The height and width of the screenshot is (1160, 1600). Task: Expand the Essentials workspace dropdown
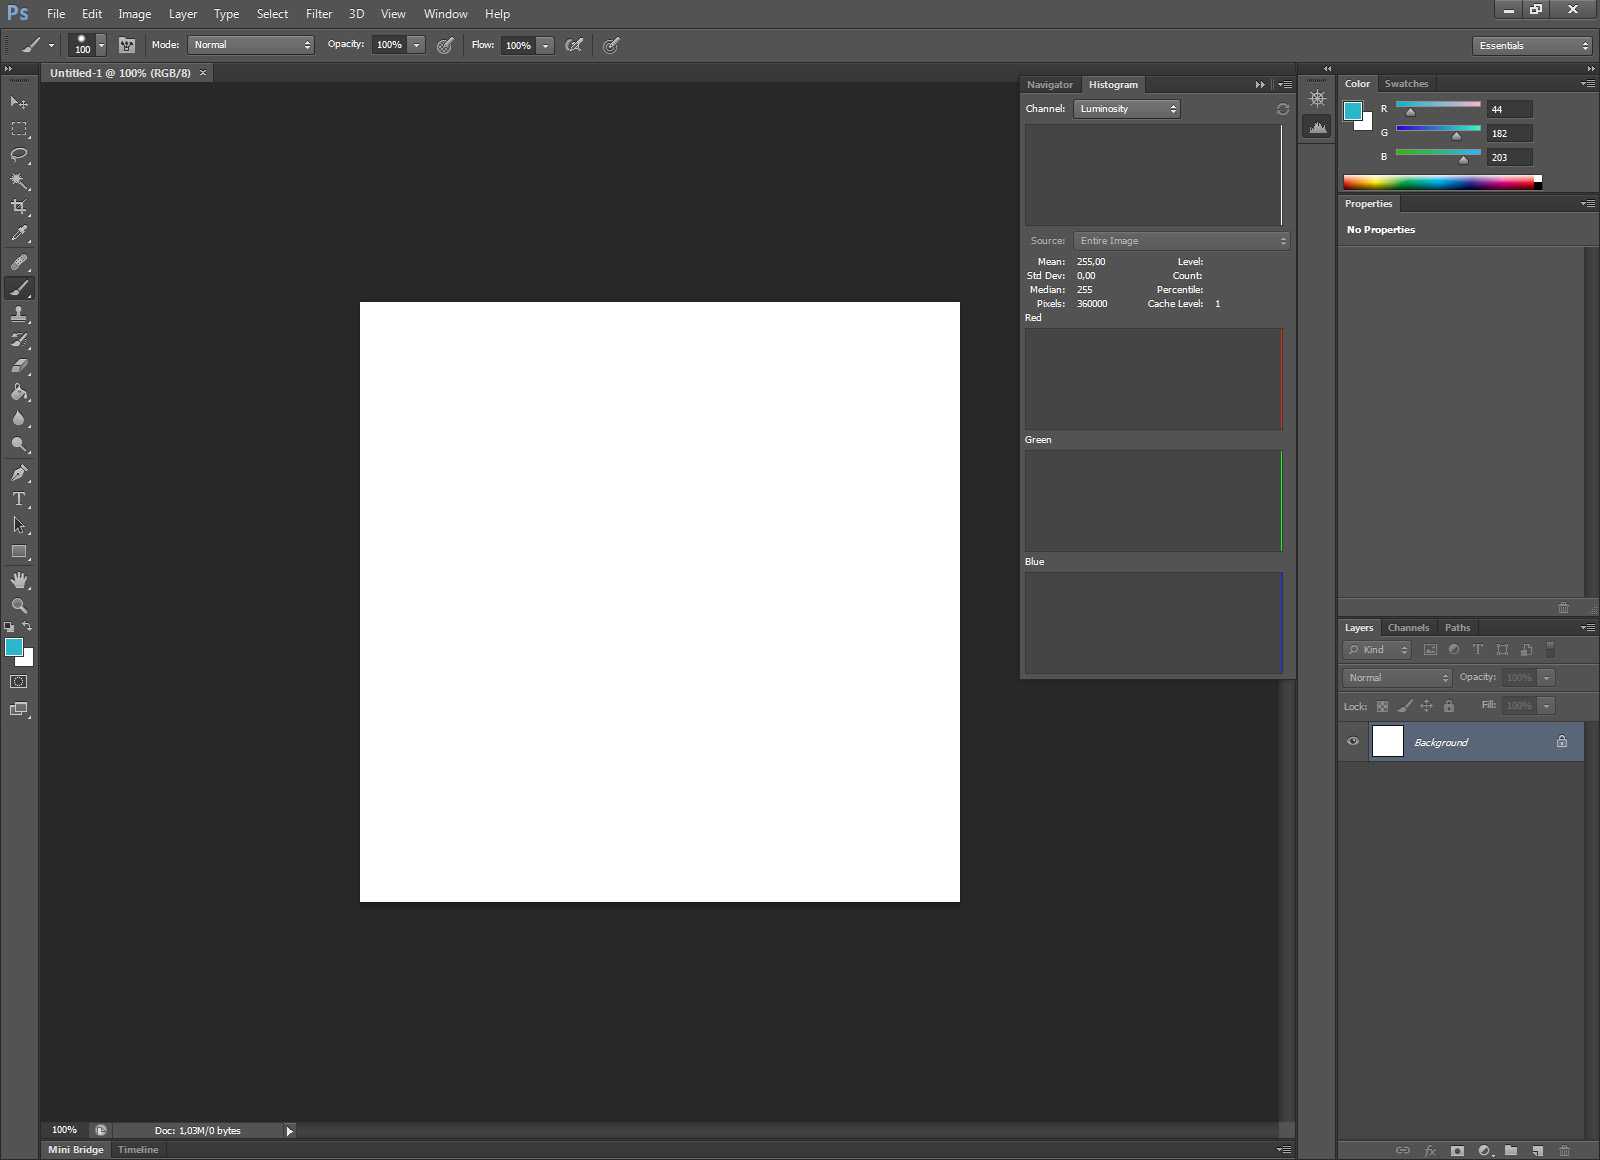tap(1531, 46)
